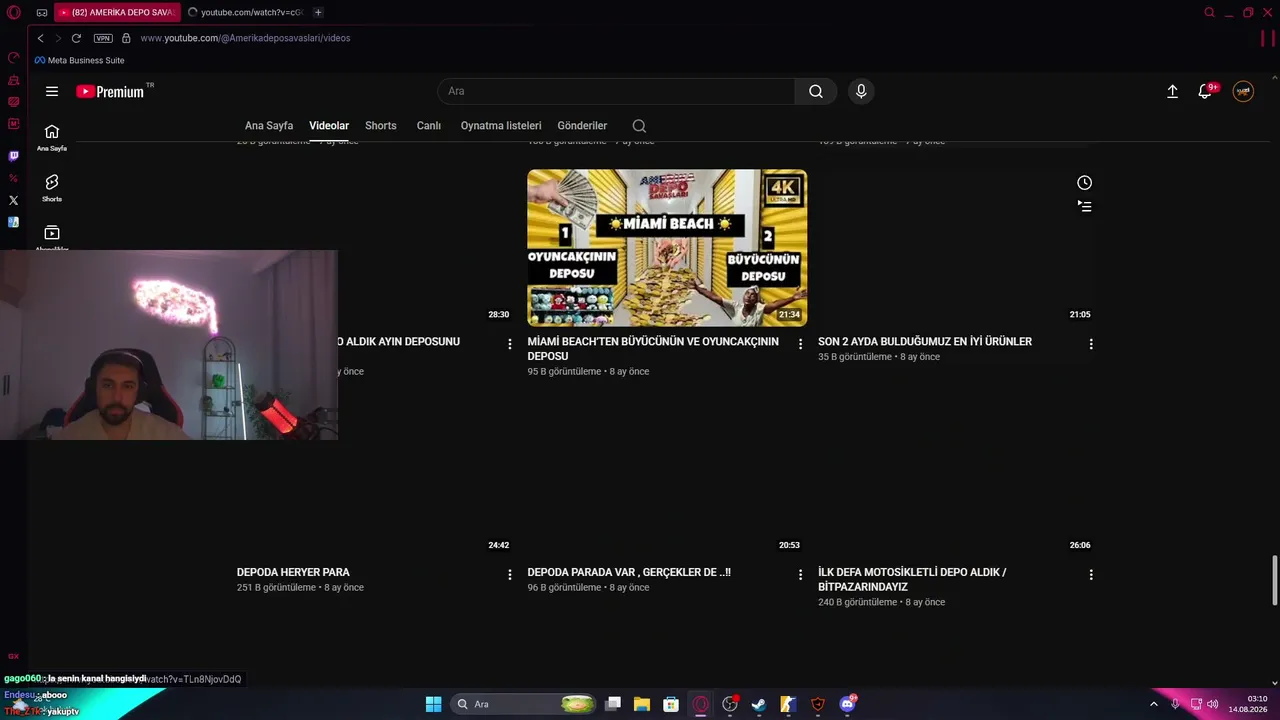Image resolution: width=1280 pixels, height=720 pixels.
Task: Add hovered video to Watch Later
Action: pyautogui.click(x=1084, y=182)
